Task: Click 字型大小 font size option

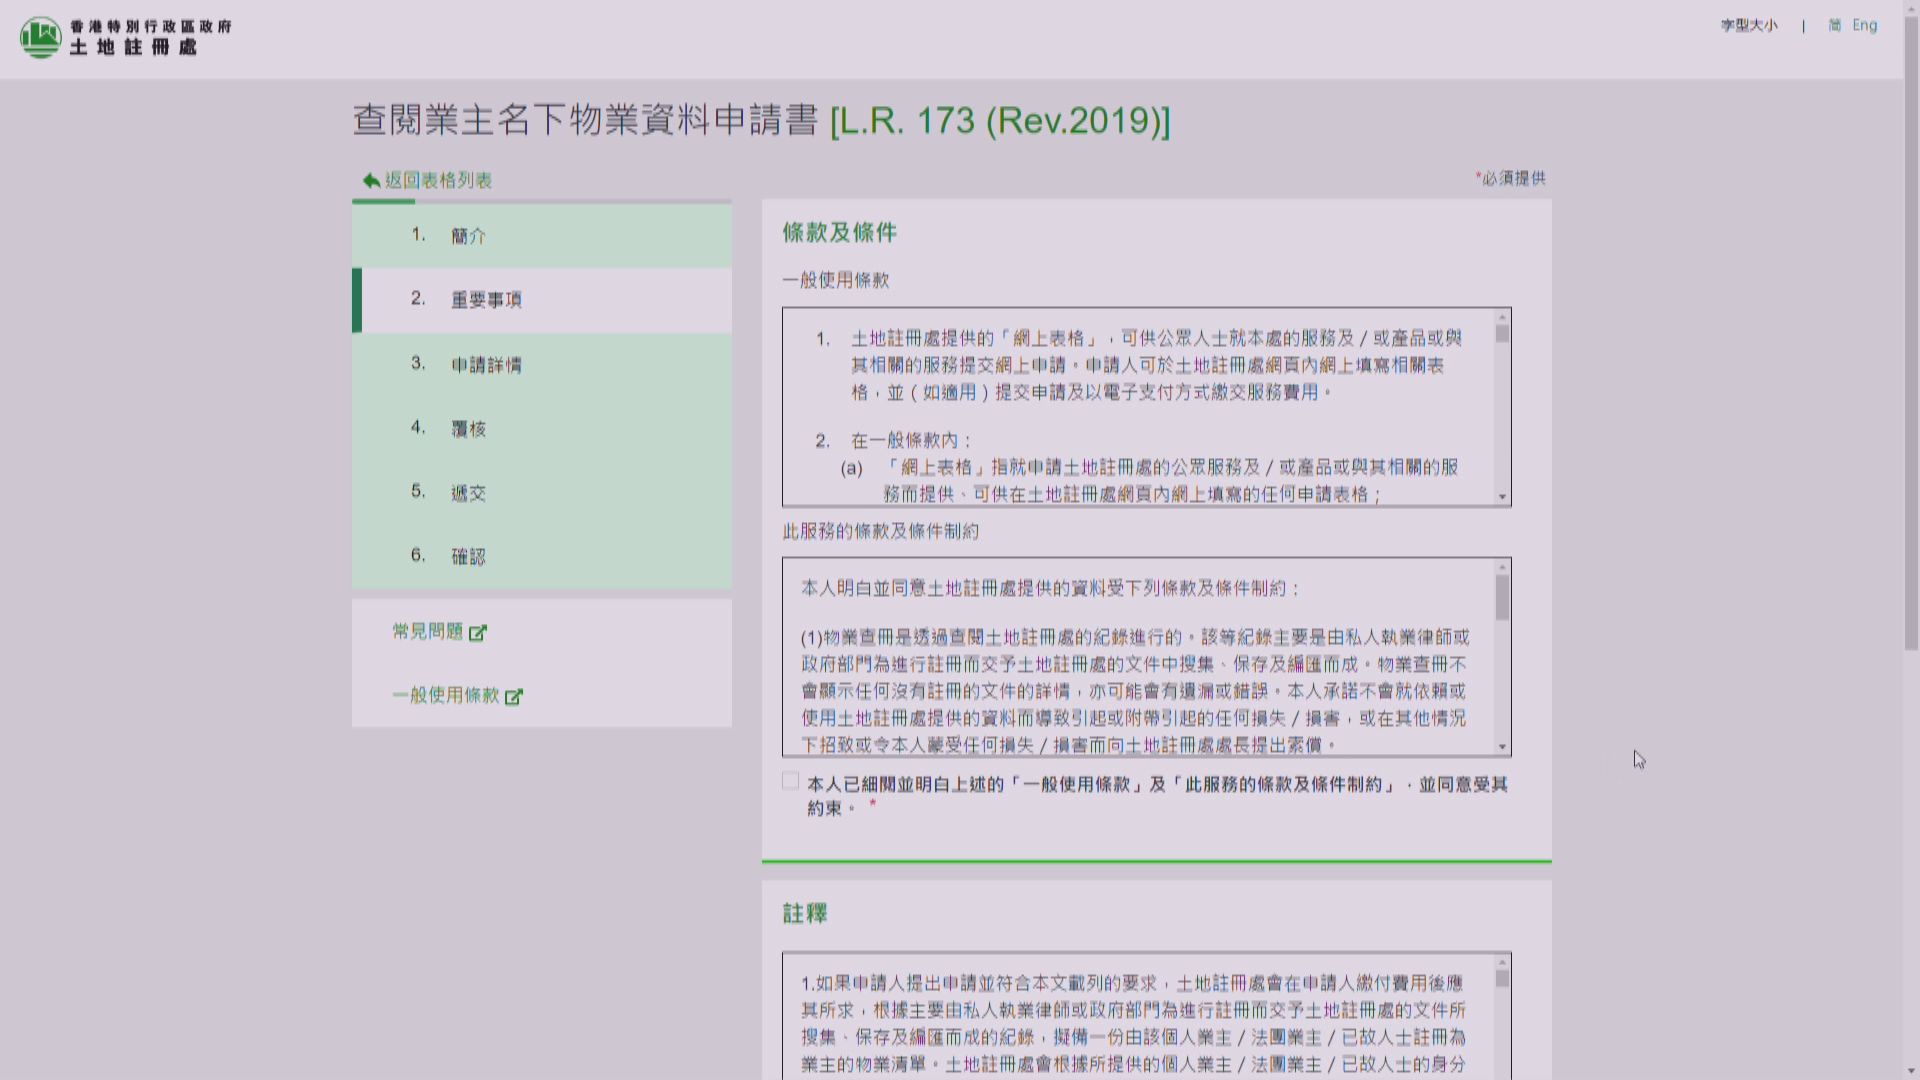Action: 1749,25
